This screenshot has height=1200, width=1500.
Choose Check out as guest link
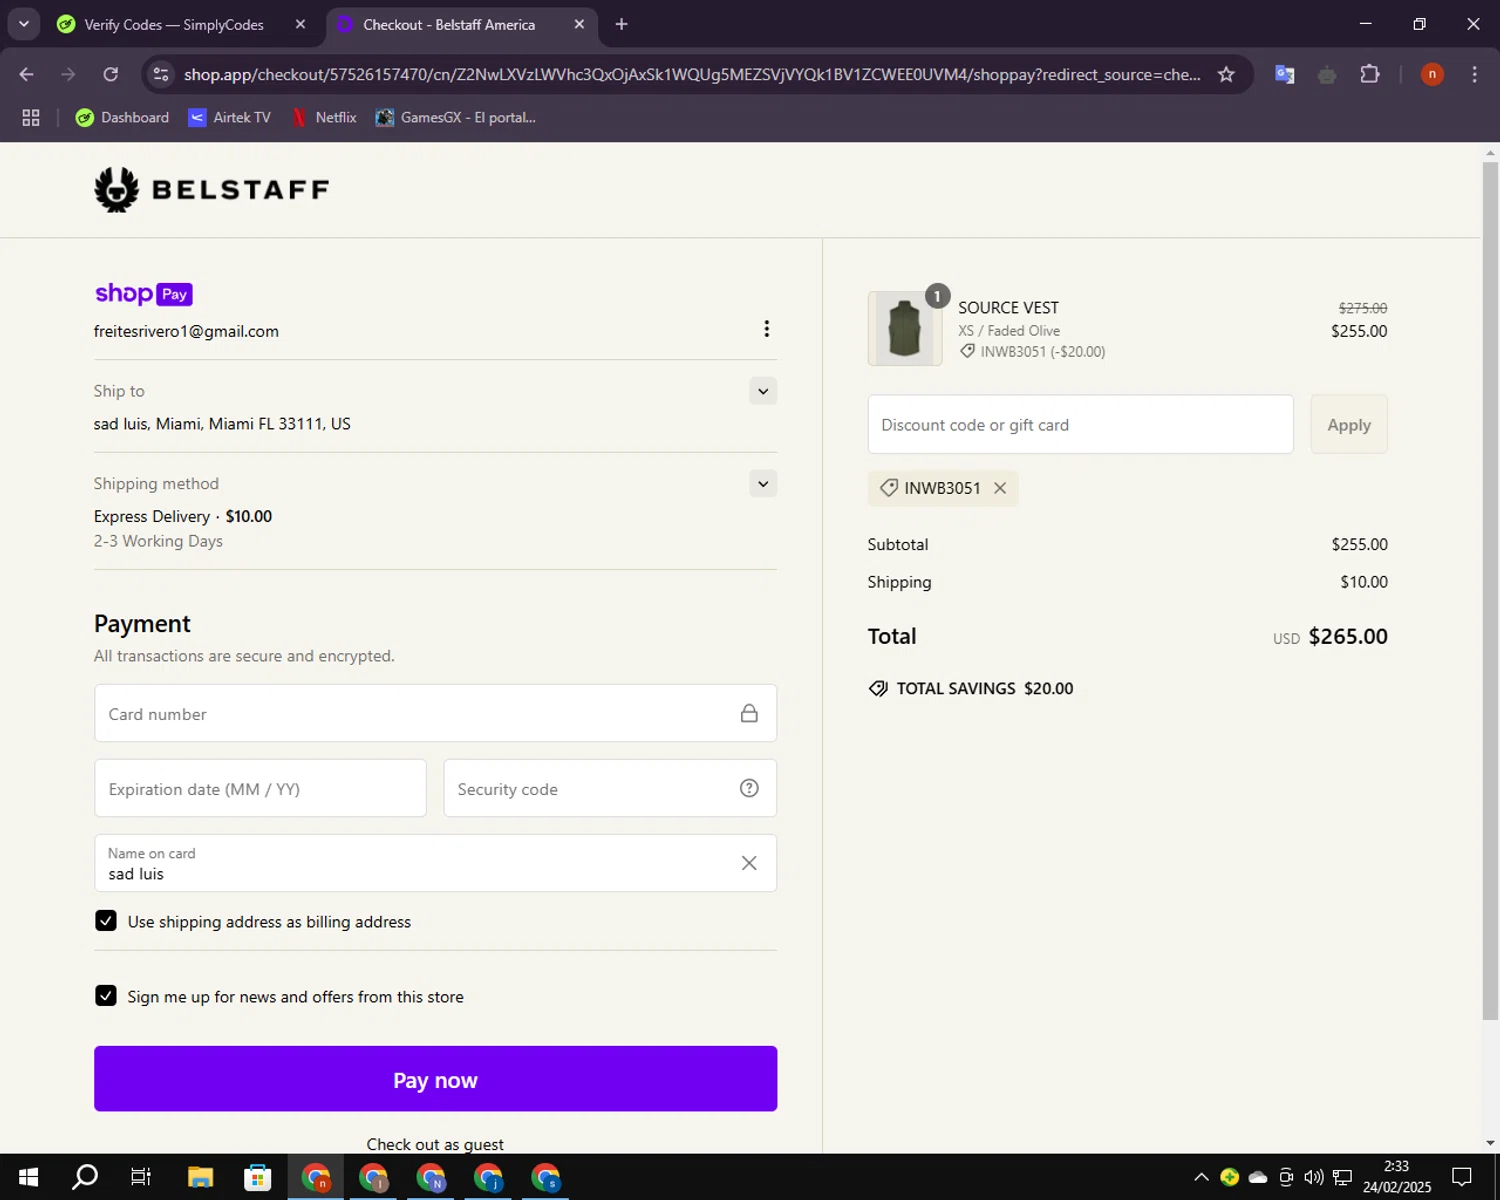click(435, 1144)
